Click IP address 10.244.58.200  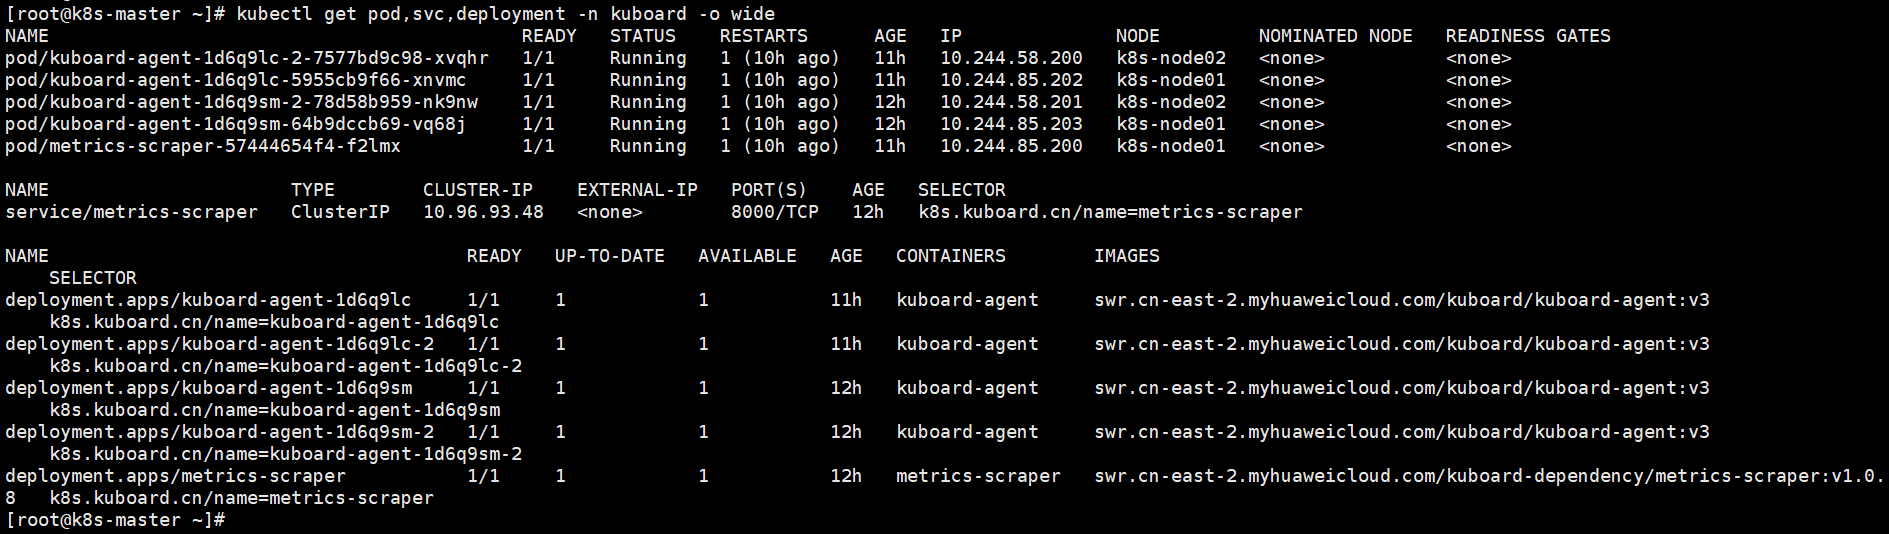coord(1011,58)
